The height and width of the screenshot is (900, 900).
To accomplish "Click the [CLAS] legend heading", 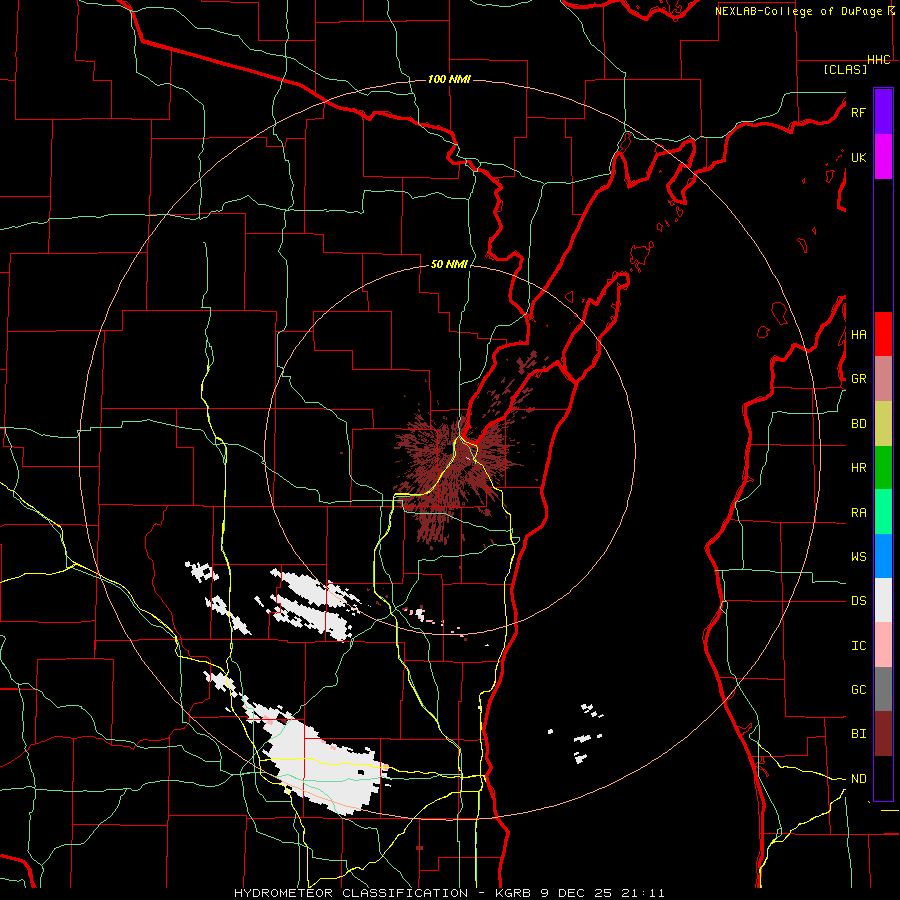I will pyautogui.click(x=845, y=69).
